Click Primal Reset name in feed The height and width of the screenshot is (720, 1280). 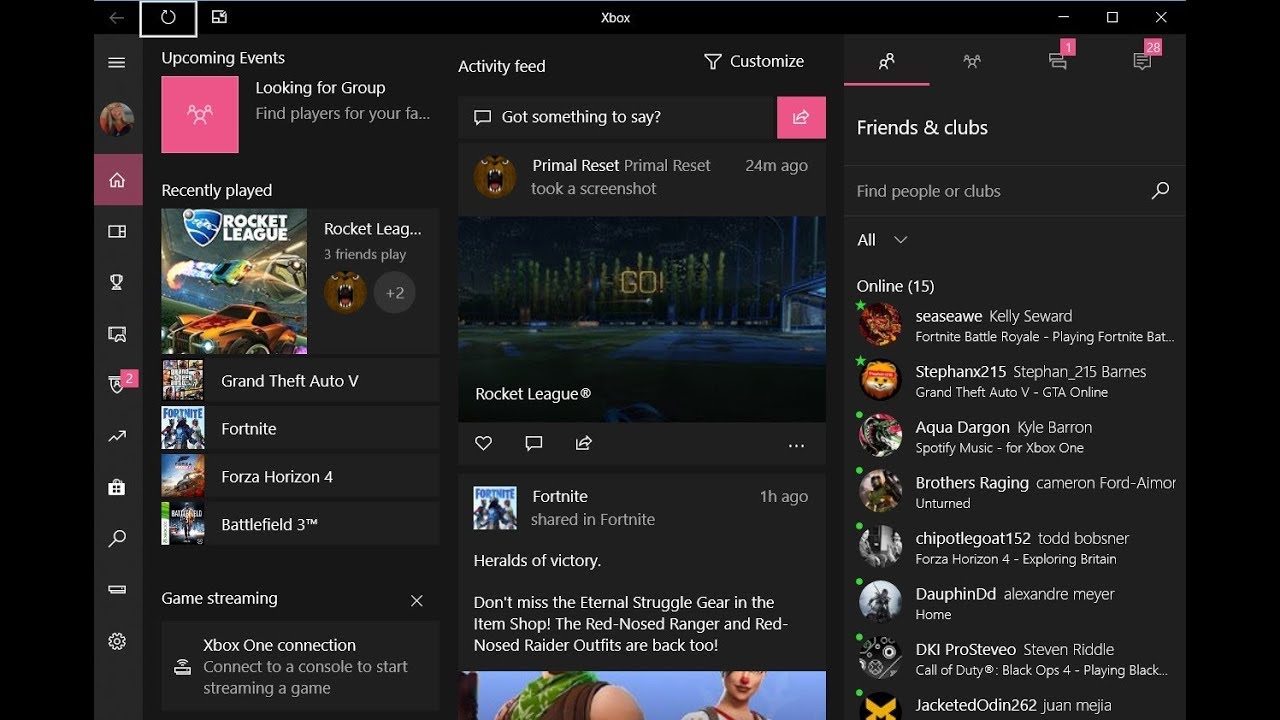(x=575, y=166)
